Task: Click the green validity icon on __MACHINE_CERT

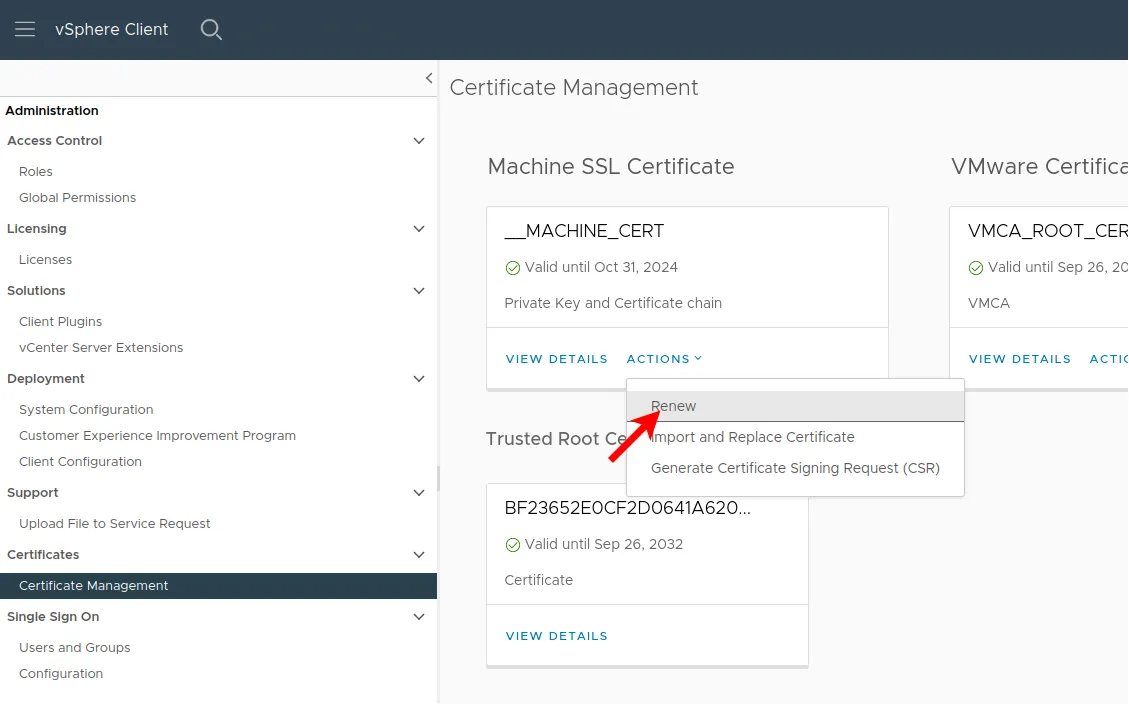Action: [x=513, y=267]
